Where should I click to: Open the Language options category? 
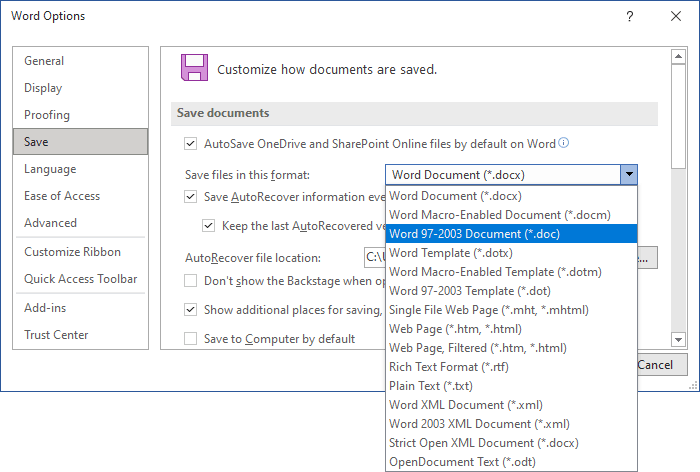(80, 169)
